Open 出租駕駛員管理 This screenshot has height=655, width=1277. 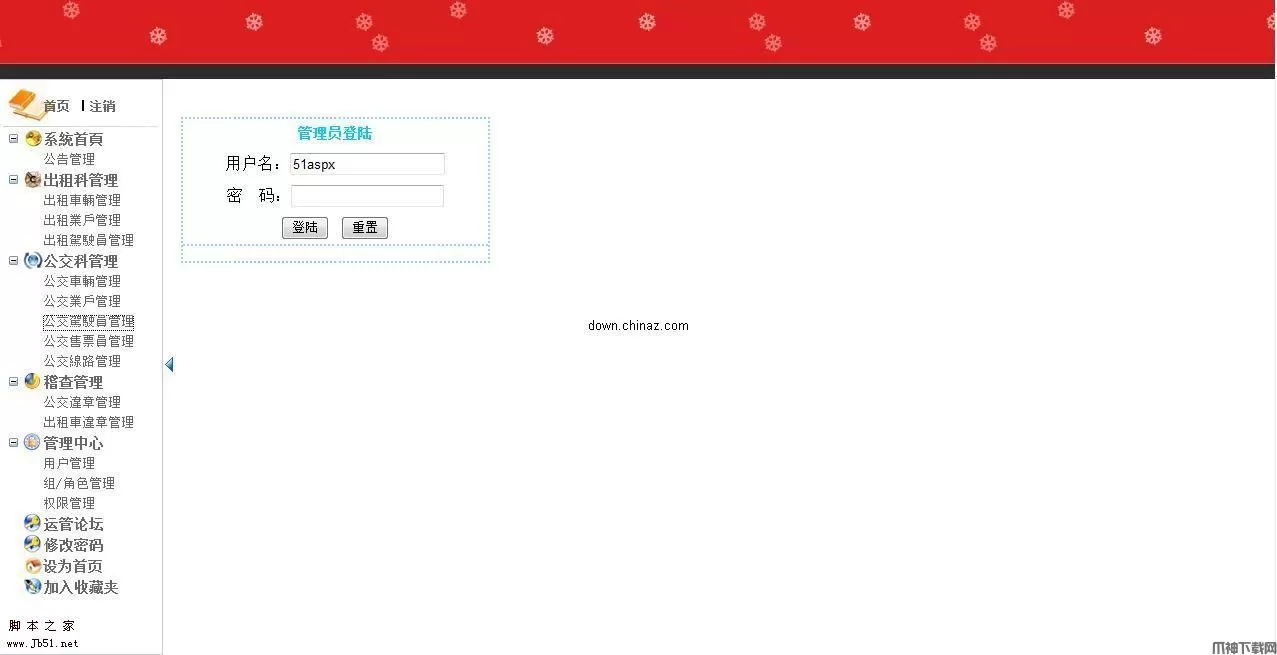coord(88,240)
